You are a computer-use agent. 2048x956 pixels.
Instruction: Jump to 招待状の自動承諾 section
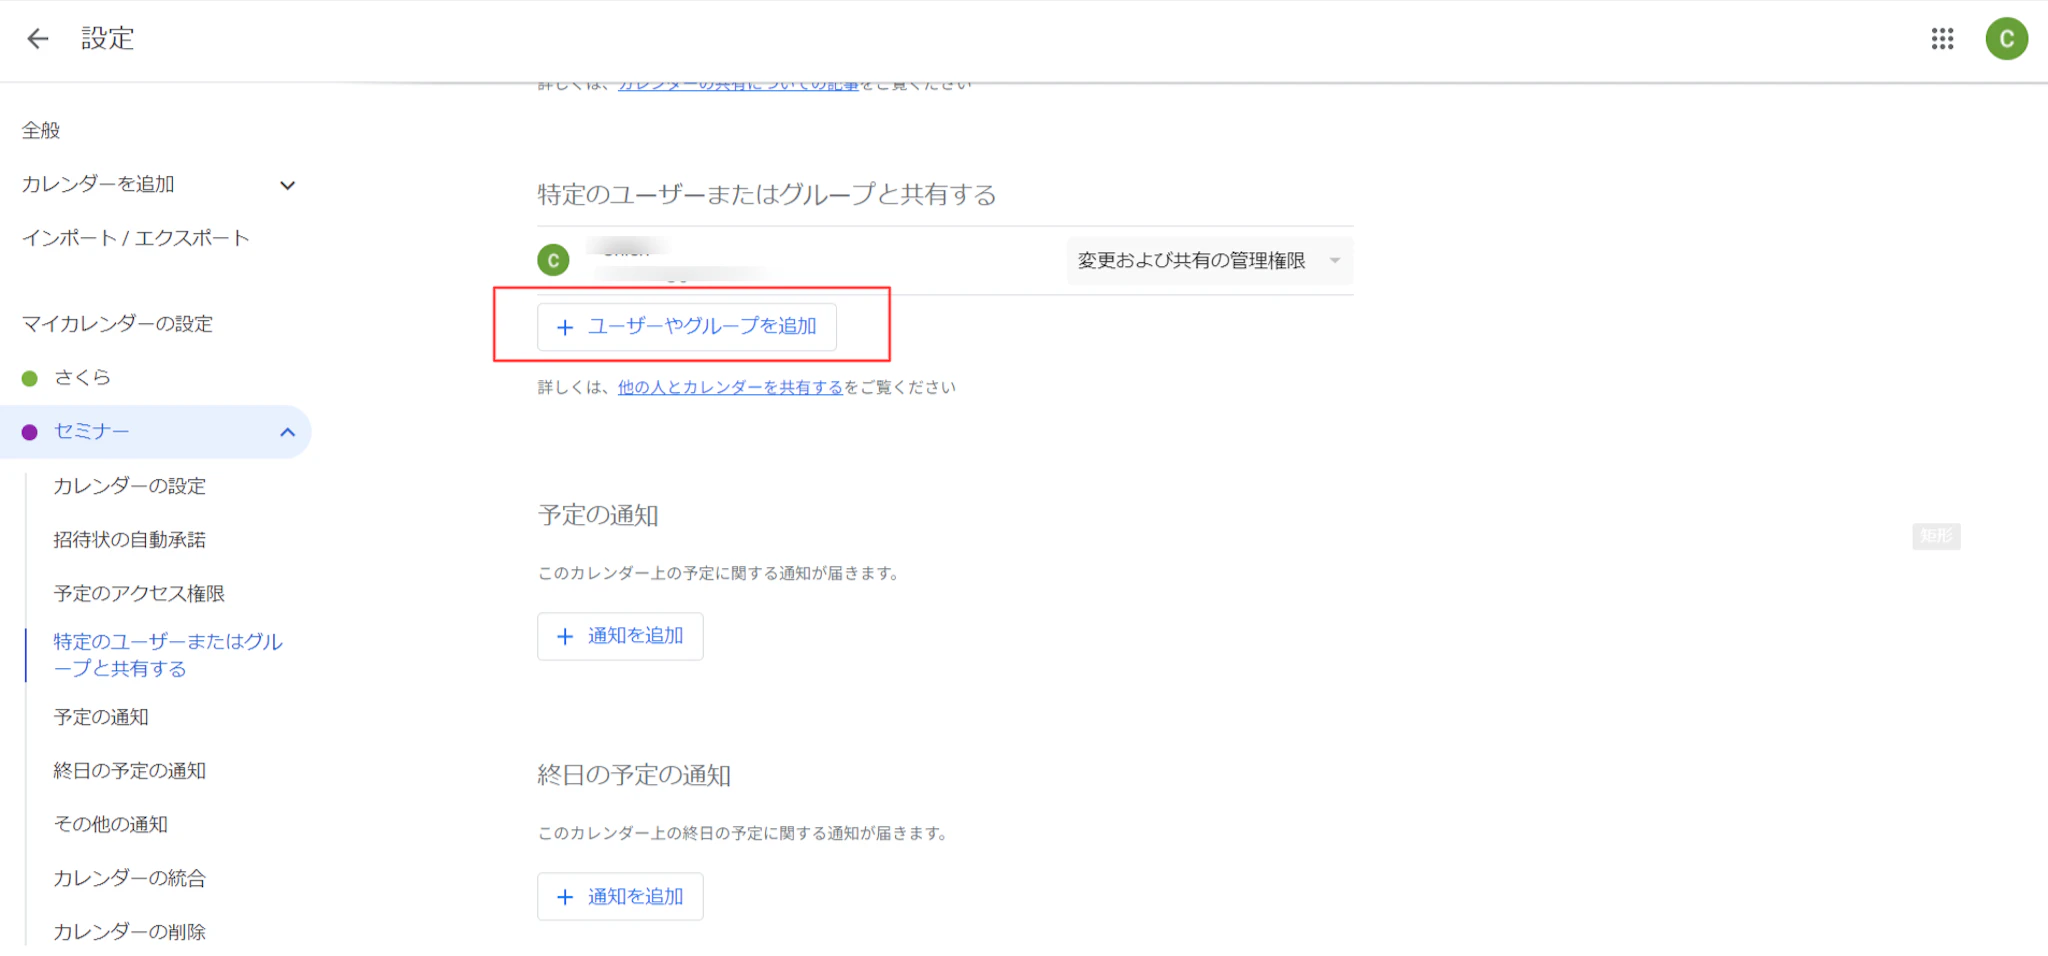click(129, 540)
